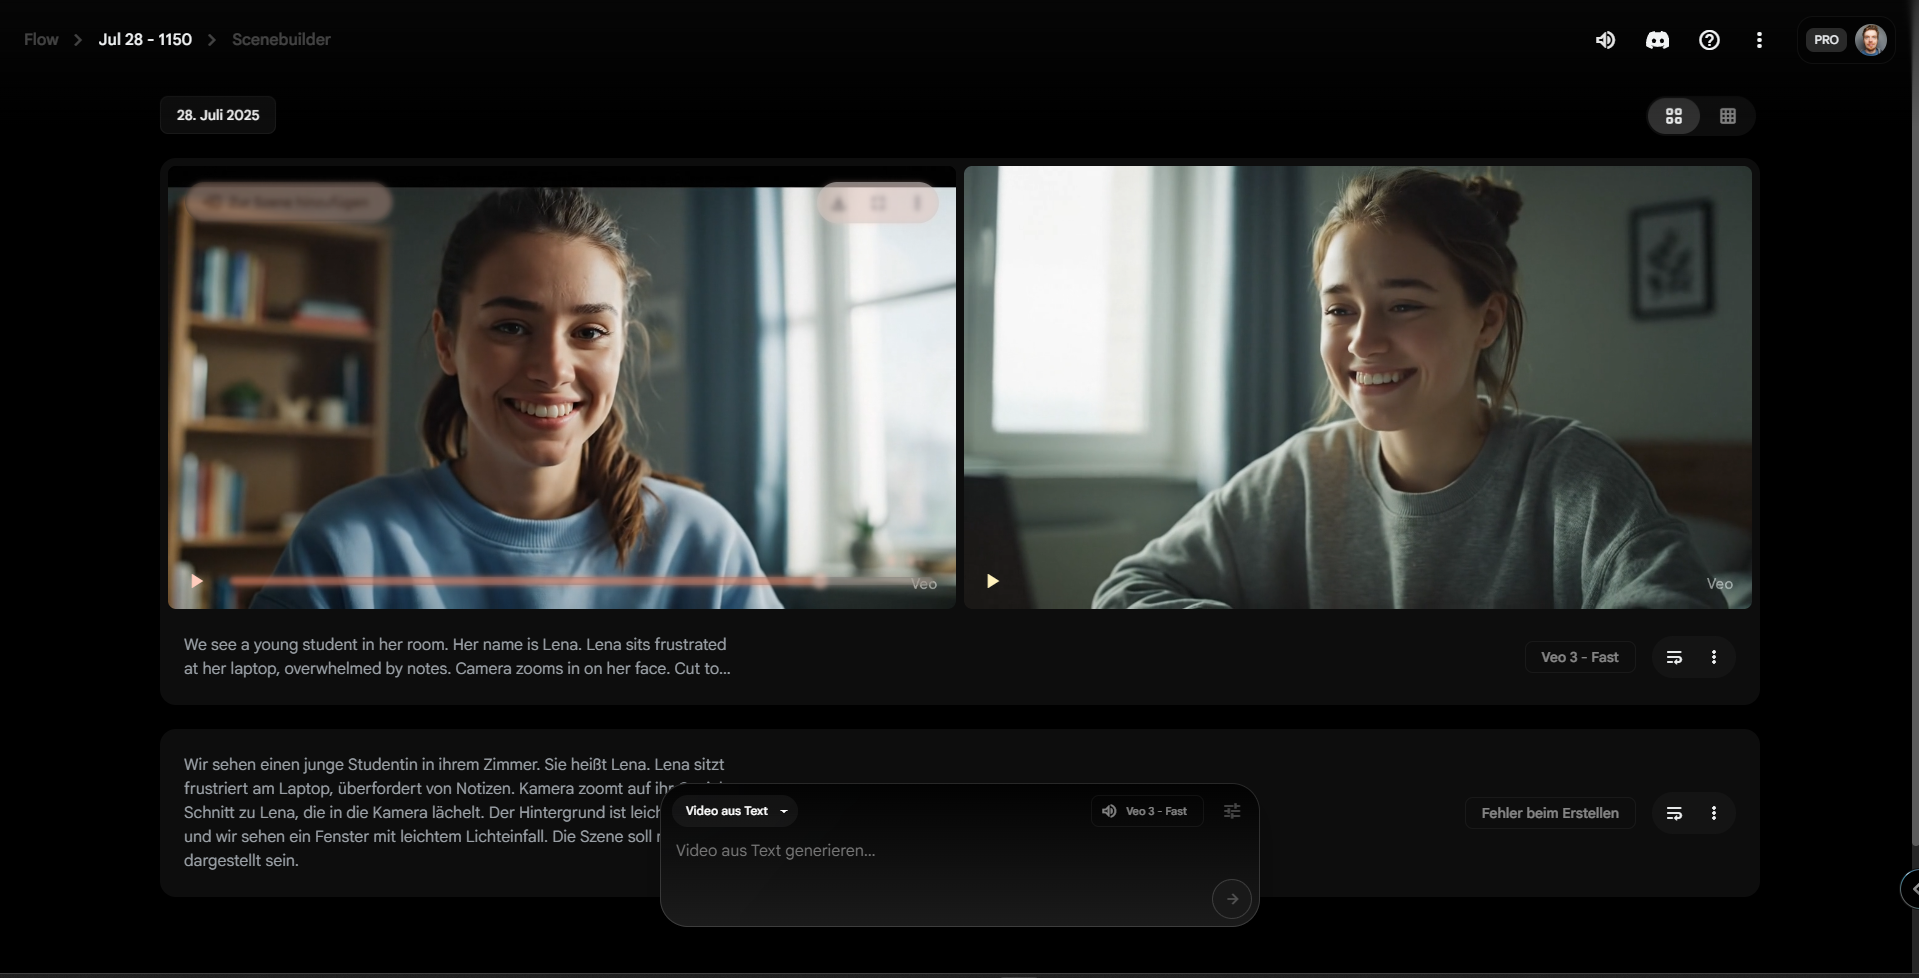This screenshot has height=978, width=1919.
Task: Go to Flow in the breadcrumb
Action: 41,40
